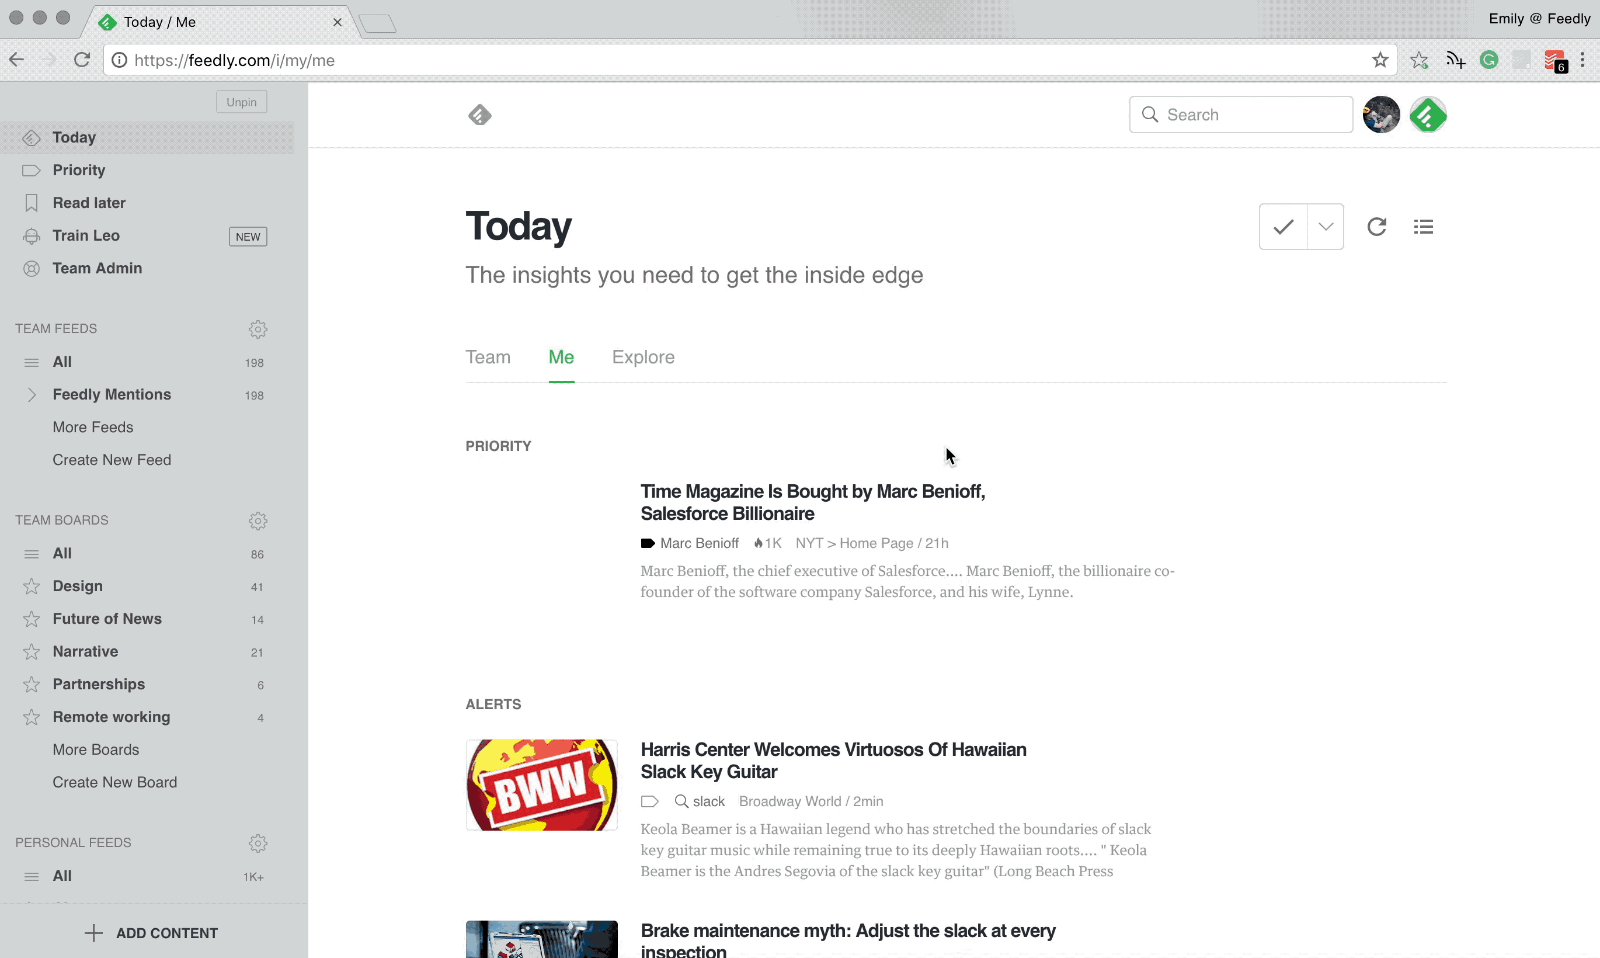
Task: Open the list view layout icon
Action: pyautogui.click(x=1423, y=227)
